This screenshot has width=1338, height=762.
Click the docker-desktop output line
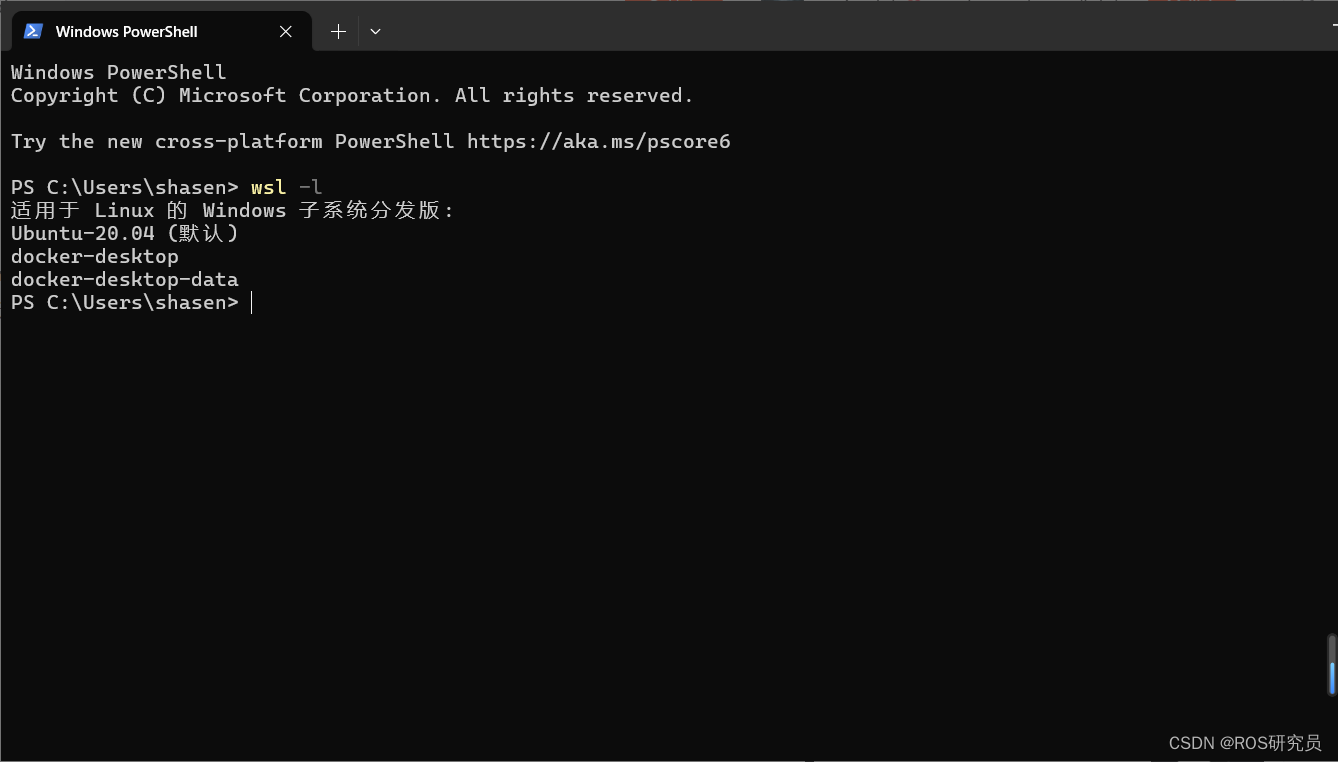pyautogui.click(x=95, y=257)
